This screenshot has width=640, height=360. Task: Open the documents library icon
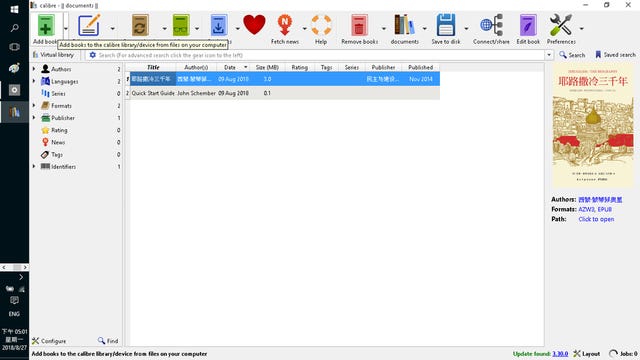coord(404,25)
